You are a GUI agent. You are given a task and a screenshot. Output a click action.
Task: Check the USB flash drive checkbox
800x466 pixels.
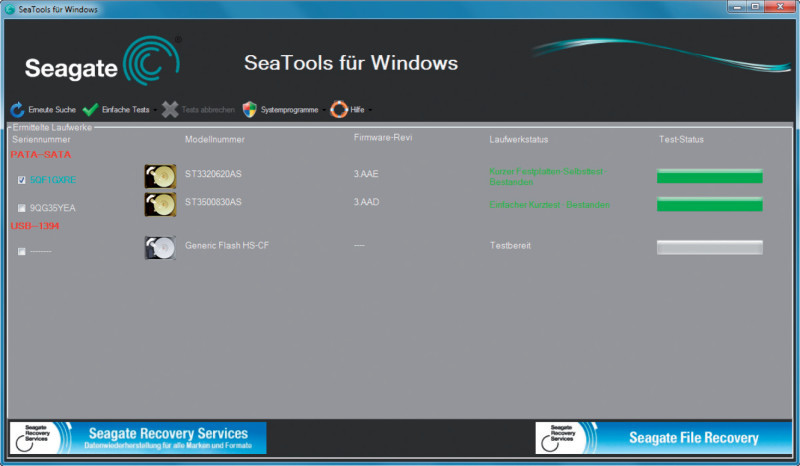pos(21,251)
